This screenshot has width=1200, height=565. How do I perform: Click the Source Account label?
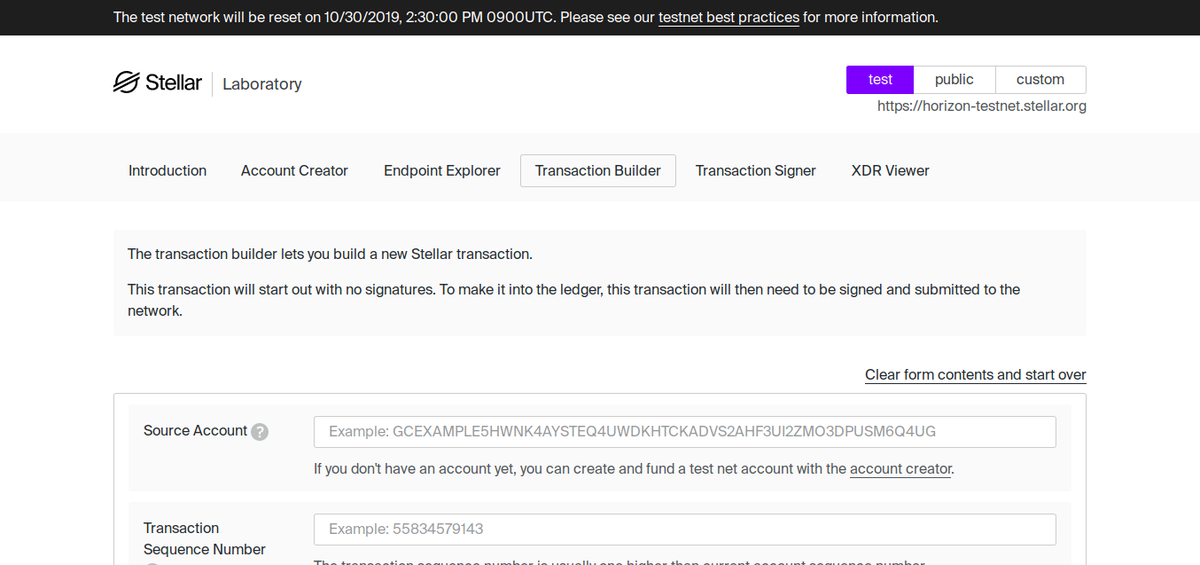point(195,431)
